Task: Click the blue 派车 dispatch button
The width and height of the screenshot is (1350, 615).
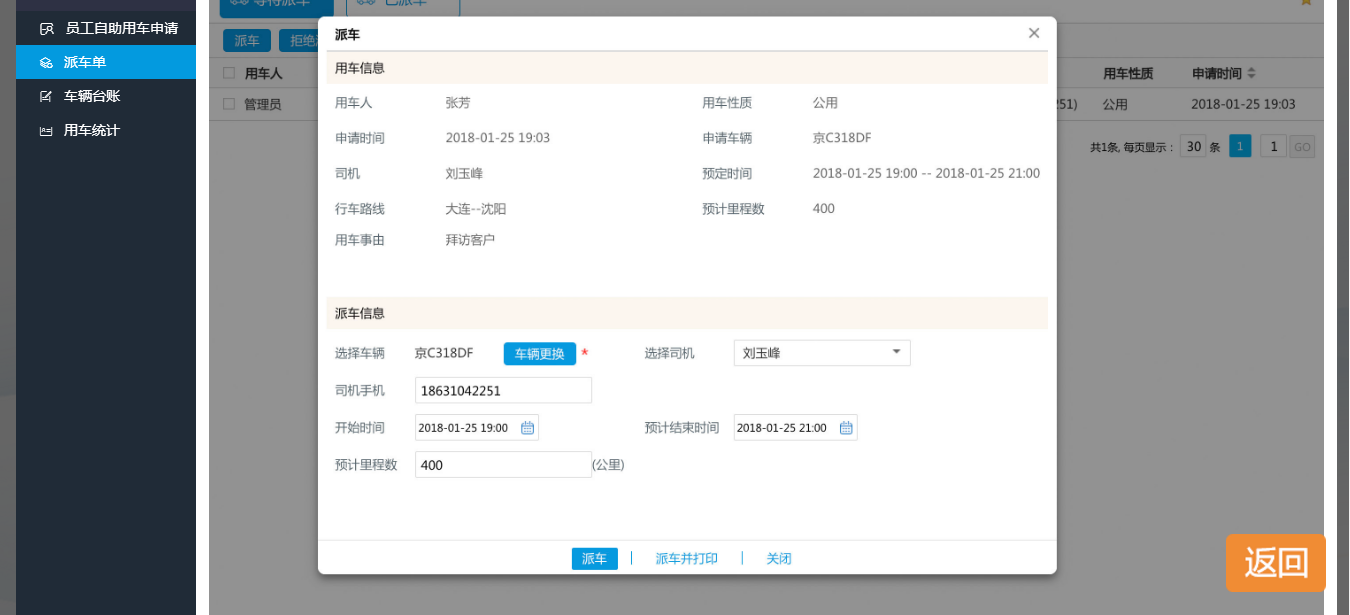Action: (x=594, y=558)
